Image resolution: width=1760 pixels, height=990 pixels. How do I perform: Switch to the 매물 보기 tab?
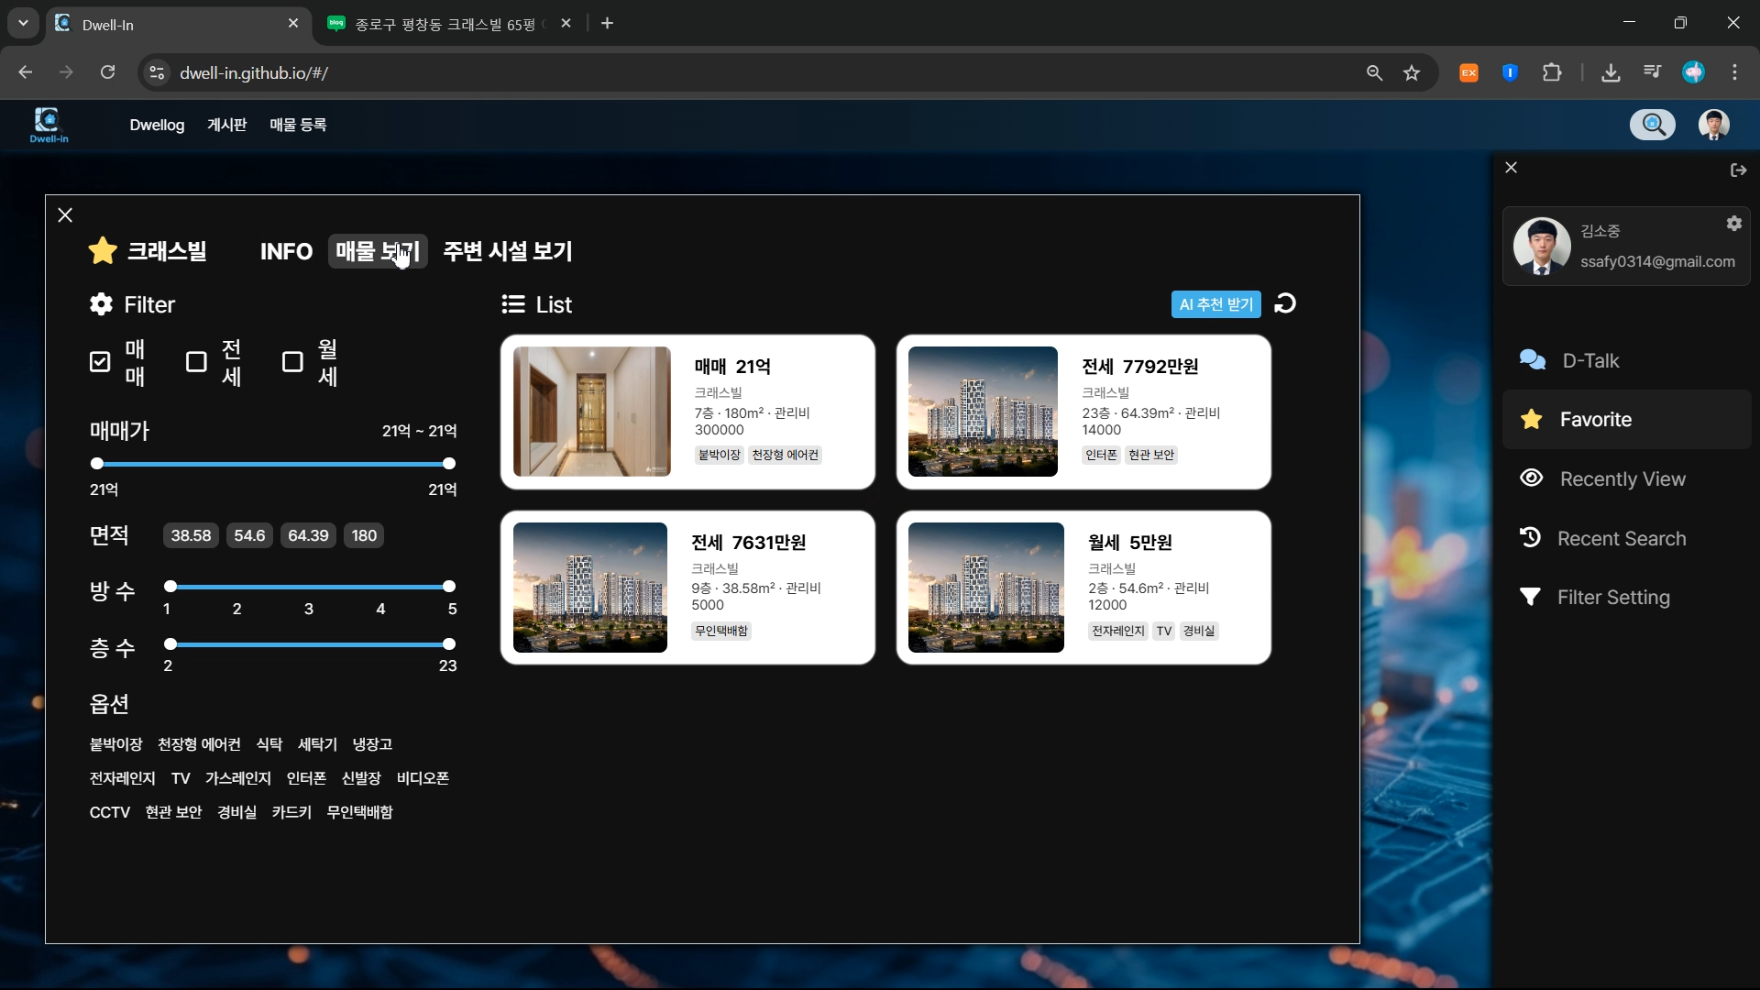tap(378, 251)
